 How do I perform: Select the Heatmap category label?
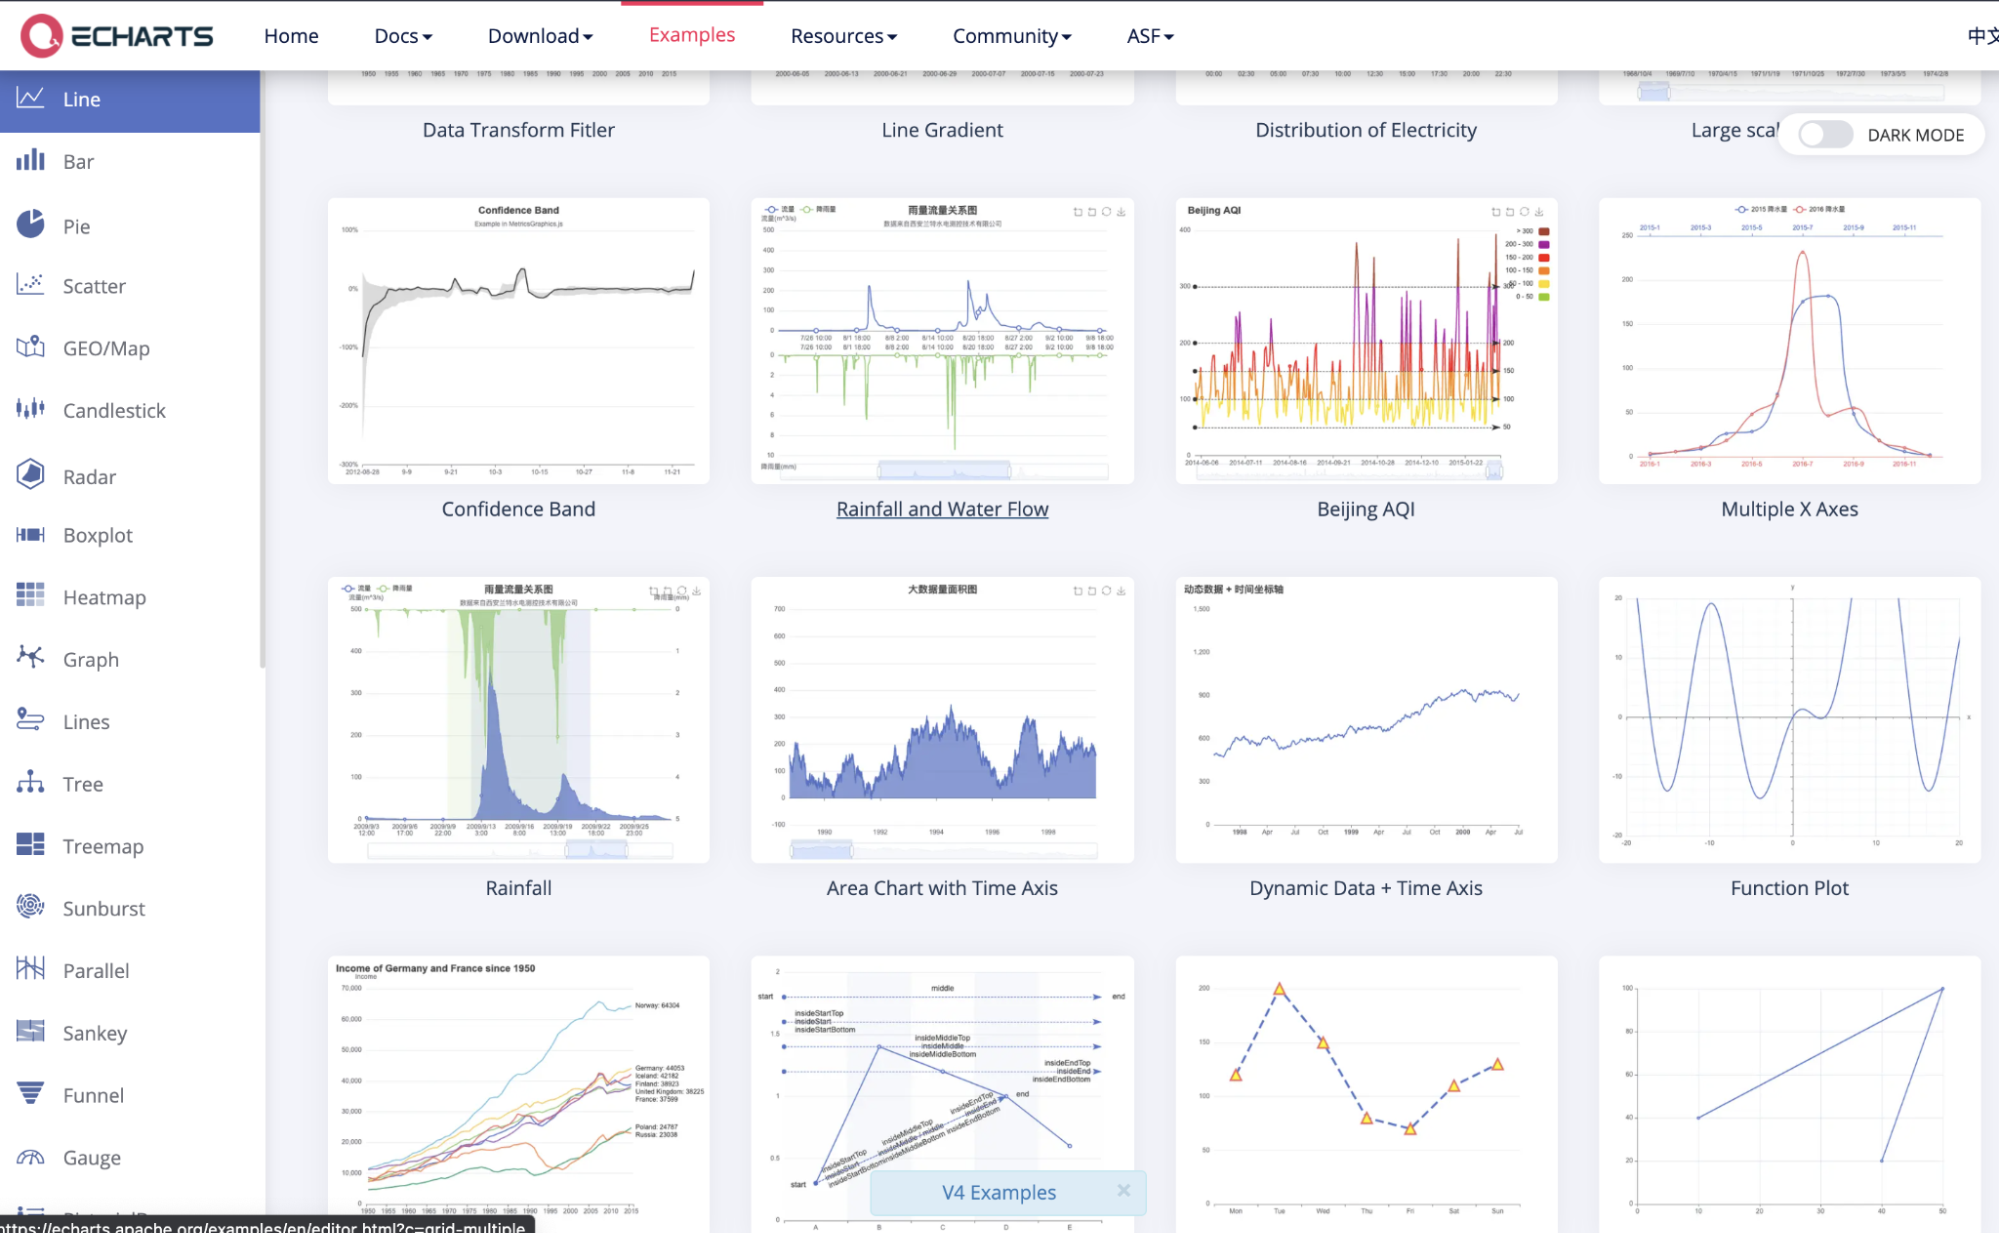point(104,597)
